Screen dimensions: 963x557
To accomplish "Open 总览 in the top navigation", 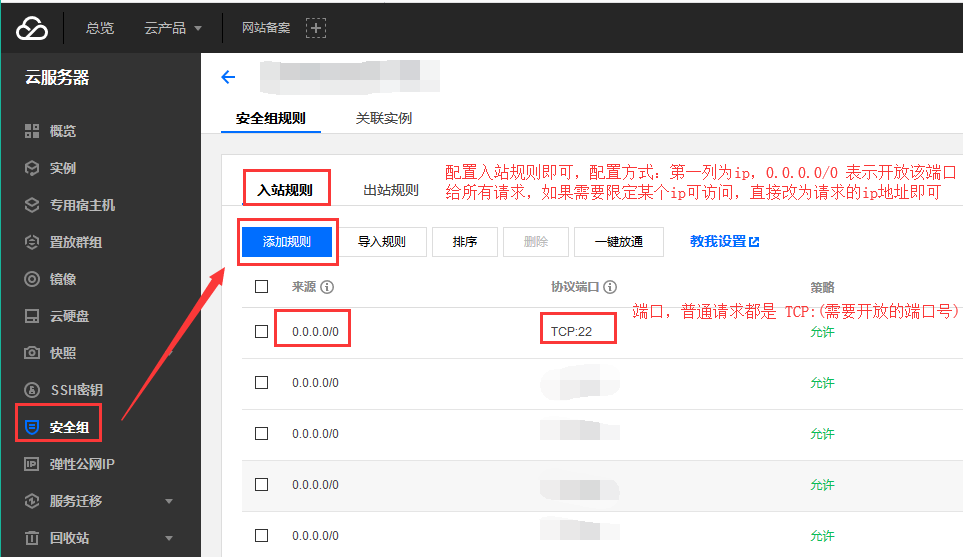I will 100,28.
